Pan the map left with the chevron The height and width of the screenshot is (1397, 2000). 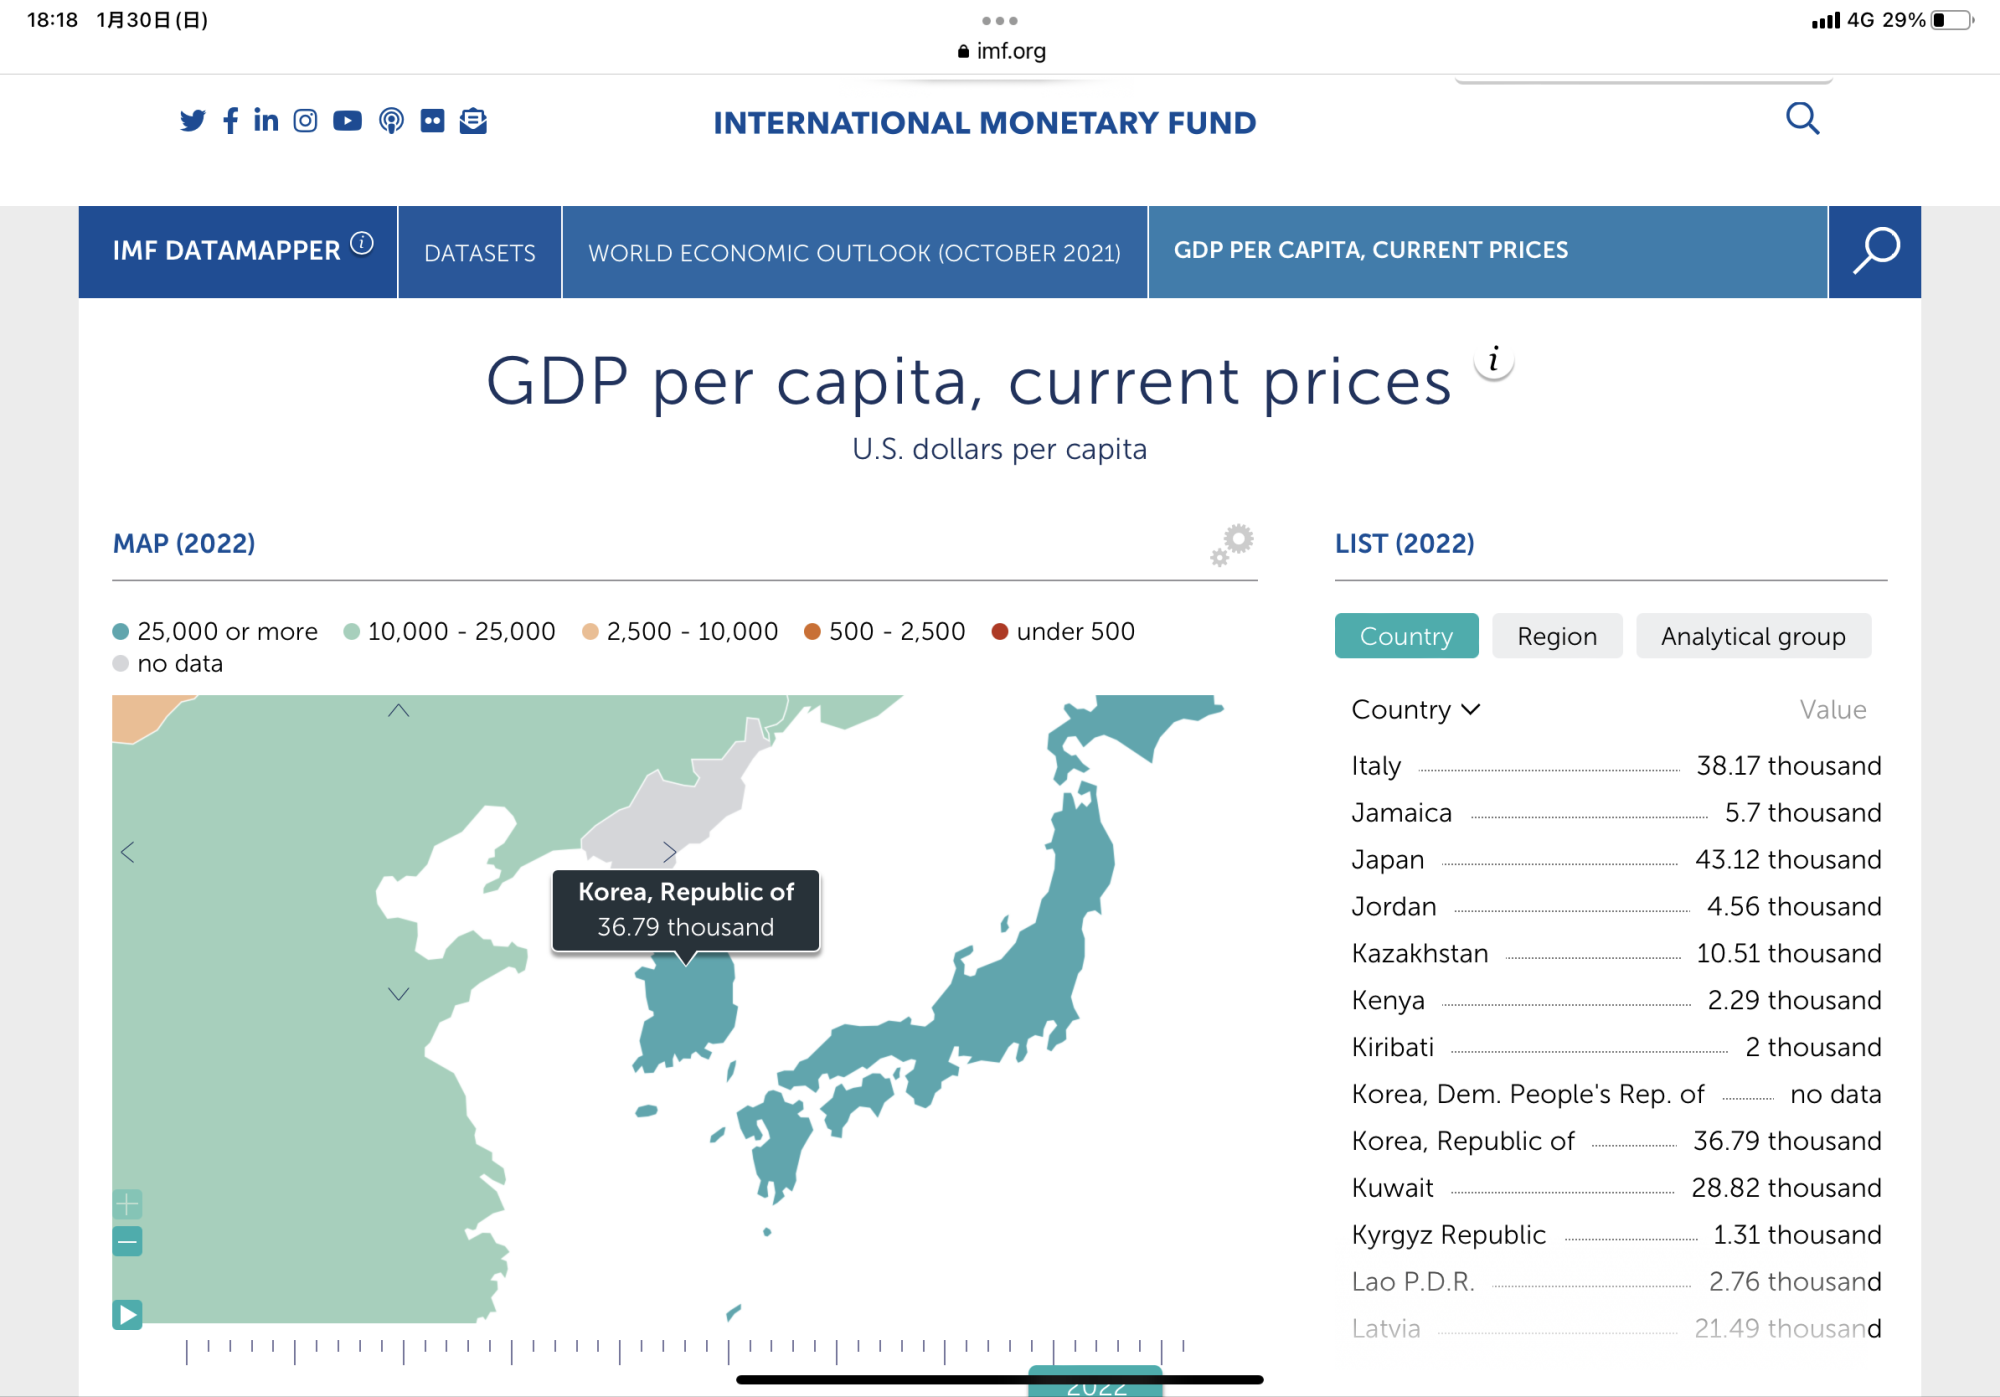(x=128, y=852)
